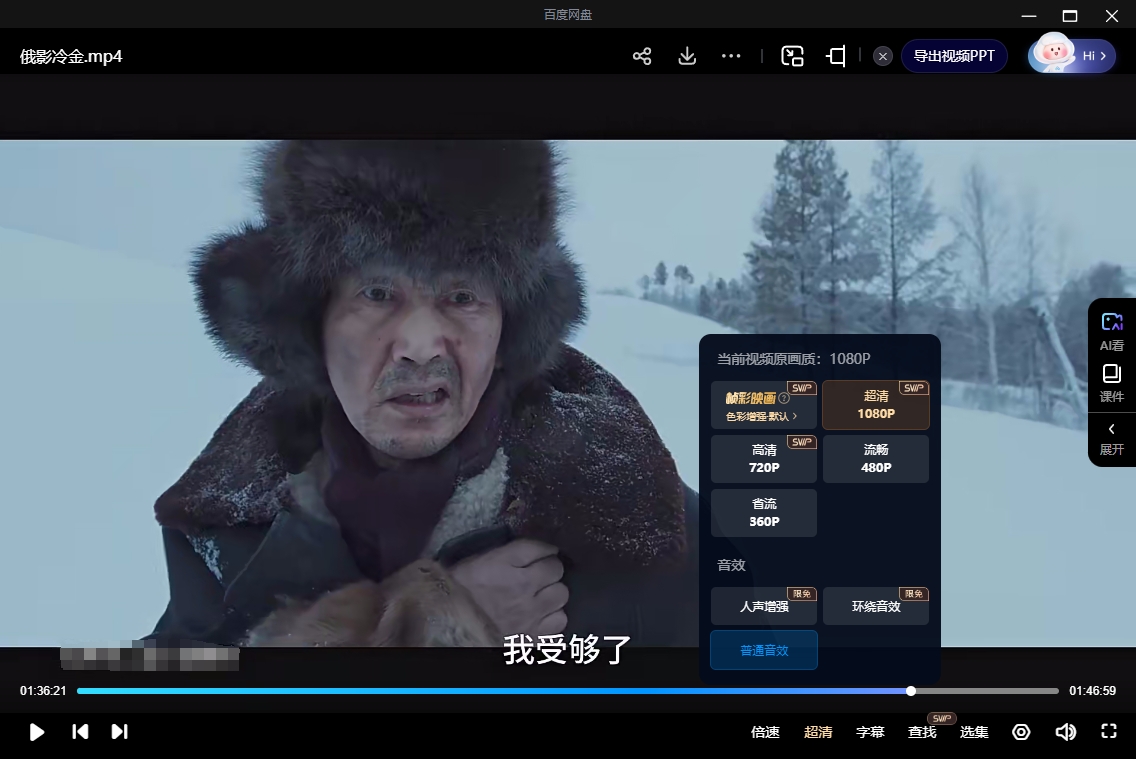Select 流畅 480P video quality
The height and width of the screenshot is (759, 1136).
pos(876,459)
